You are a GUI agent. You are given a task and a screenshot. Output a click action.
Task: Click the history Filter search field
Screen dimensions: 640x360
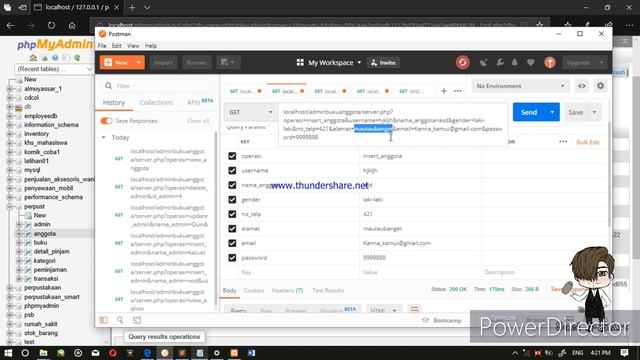click(x=157, y=86)
